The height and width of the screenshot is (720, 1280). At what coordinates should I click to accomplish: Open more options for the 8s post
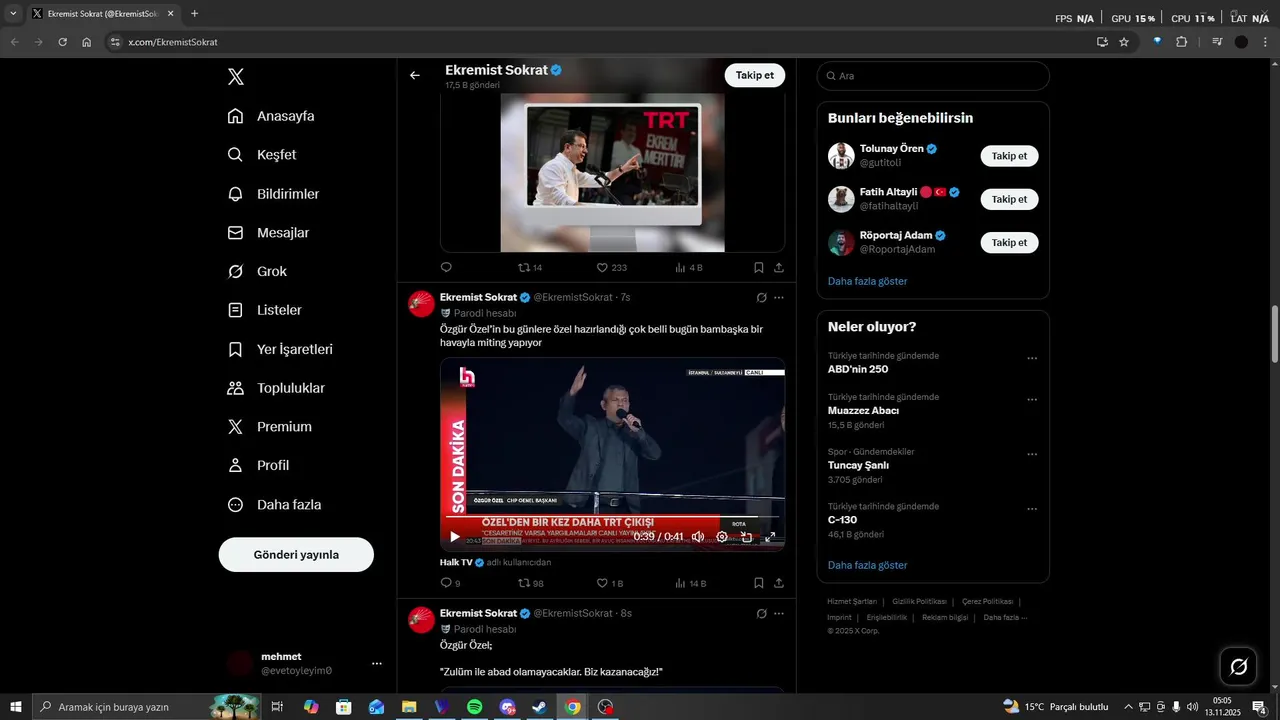tap(779, 613)
